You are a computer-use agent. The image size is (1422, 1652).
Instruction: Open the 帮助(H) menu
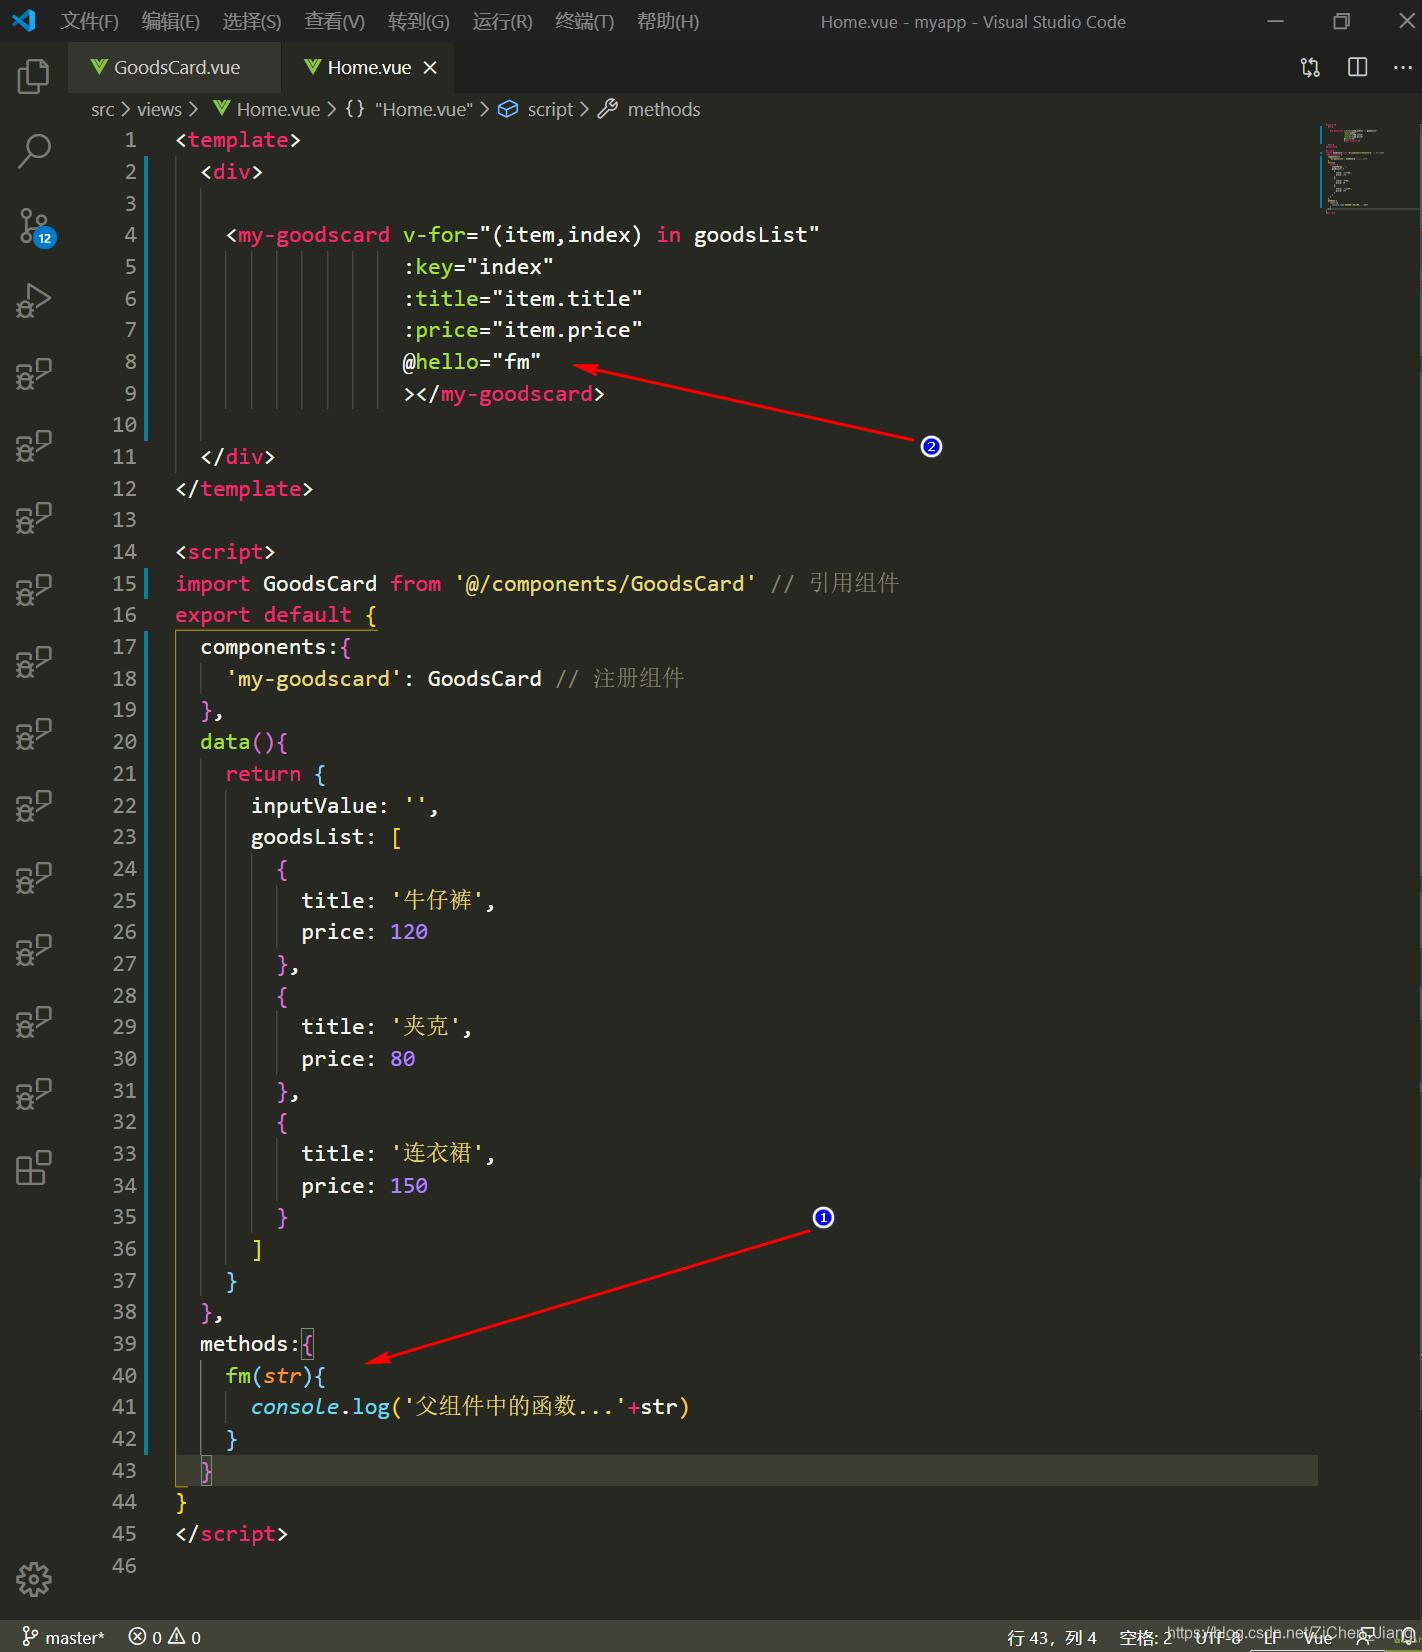[668, 21]
